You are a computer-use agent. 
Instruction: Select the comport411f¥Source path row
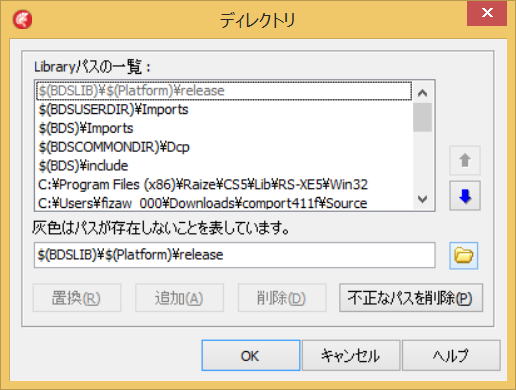pos(224,202)
